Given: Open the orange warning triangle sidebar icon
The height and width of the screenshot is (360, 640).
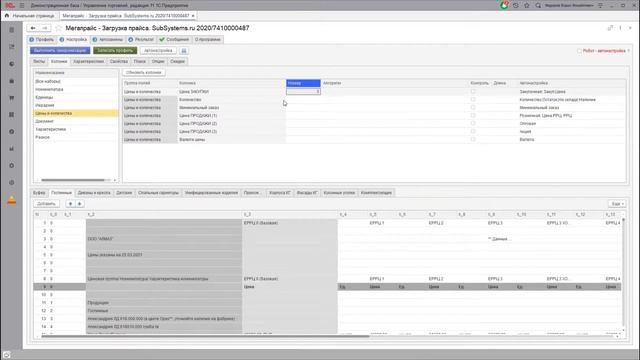Looking at the screenshot, I should pyautogui.click(x=12, y=200).
